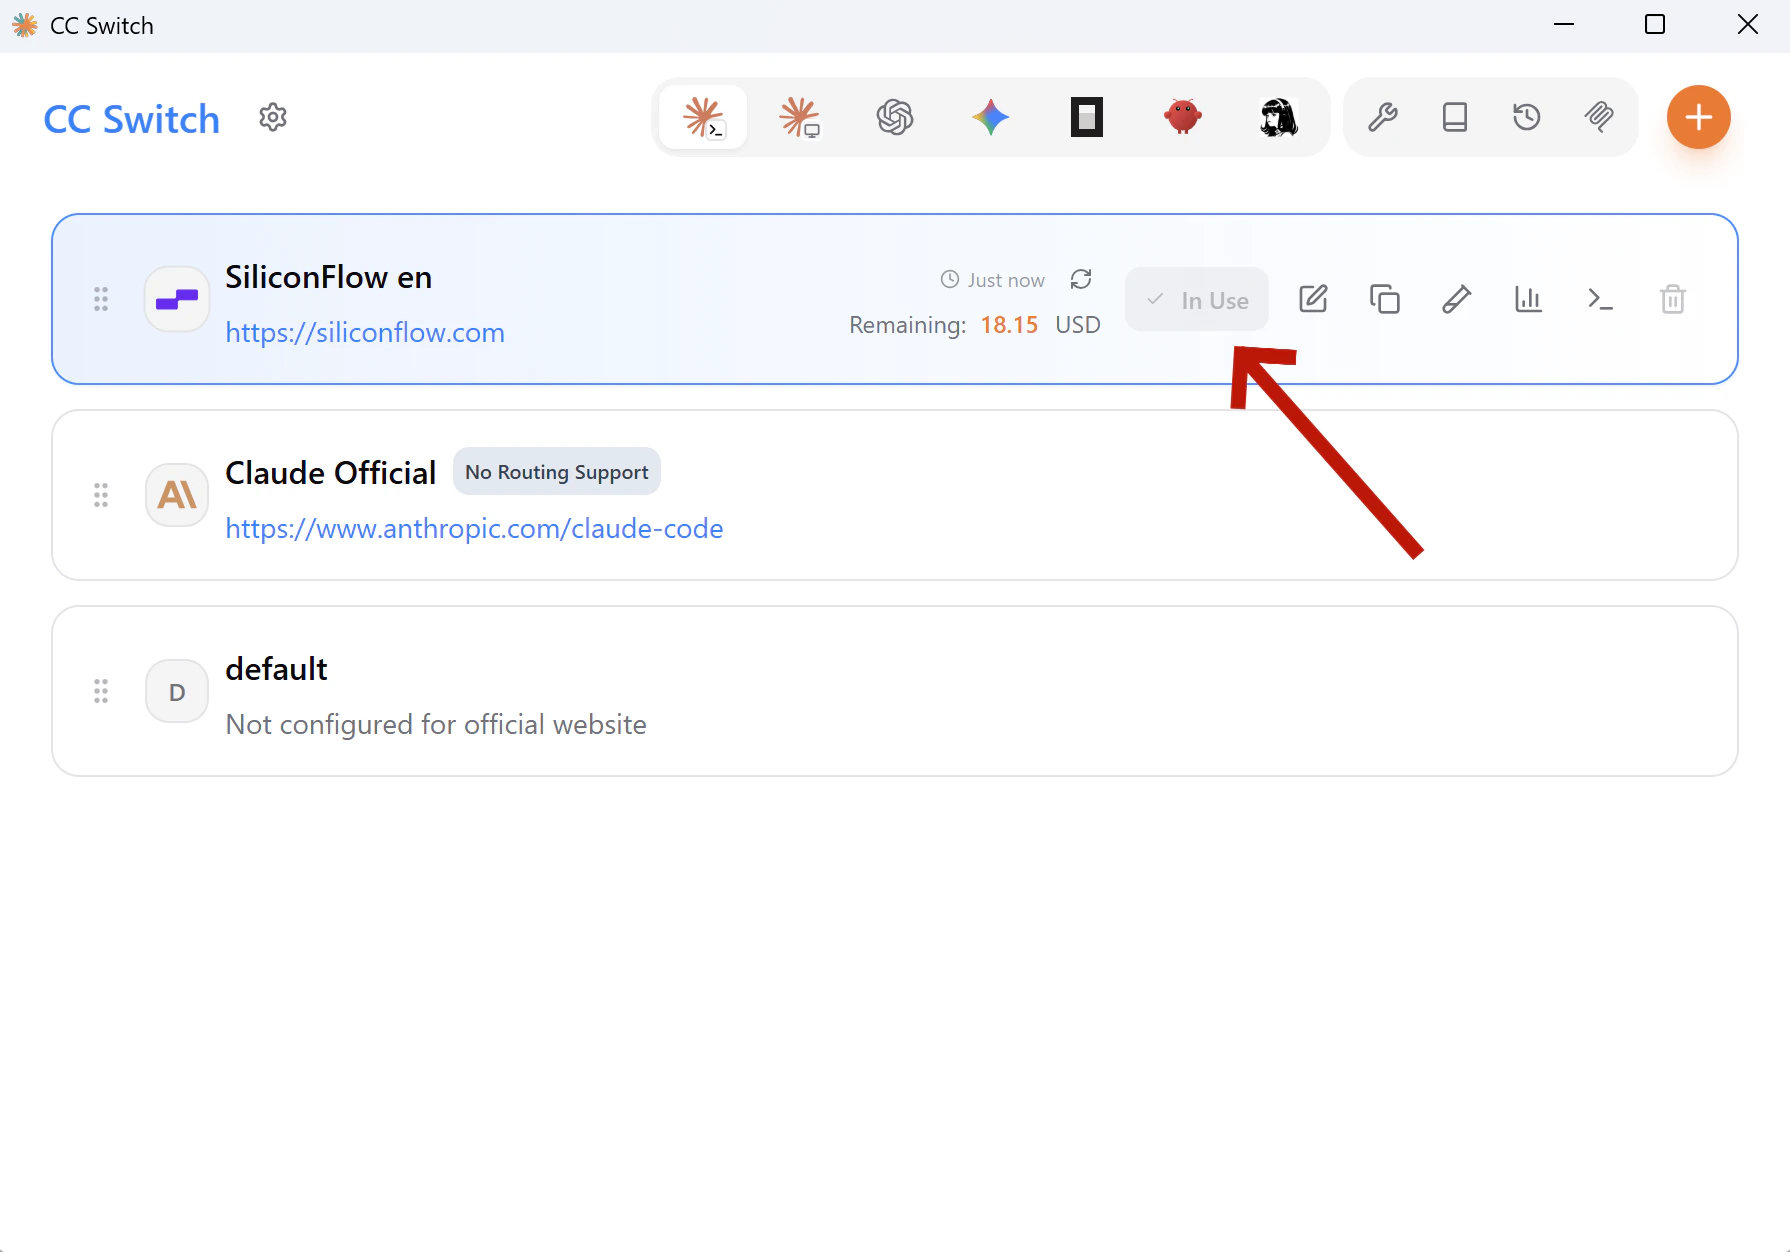1790x1252 pixels.
Task: Open the https://siliconflow.com link
Action: pyautogui.click(x=365, y=332)
